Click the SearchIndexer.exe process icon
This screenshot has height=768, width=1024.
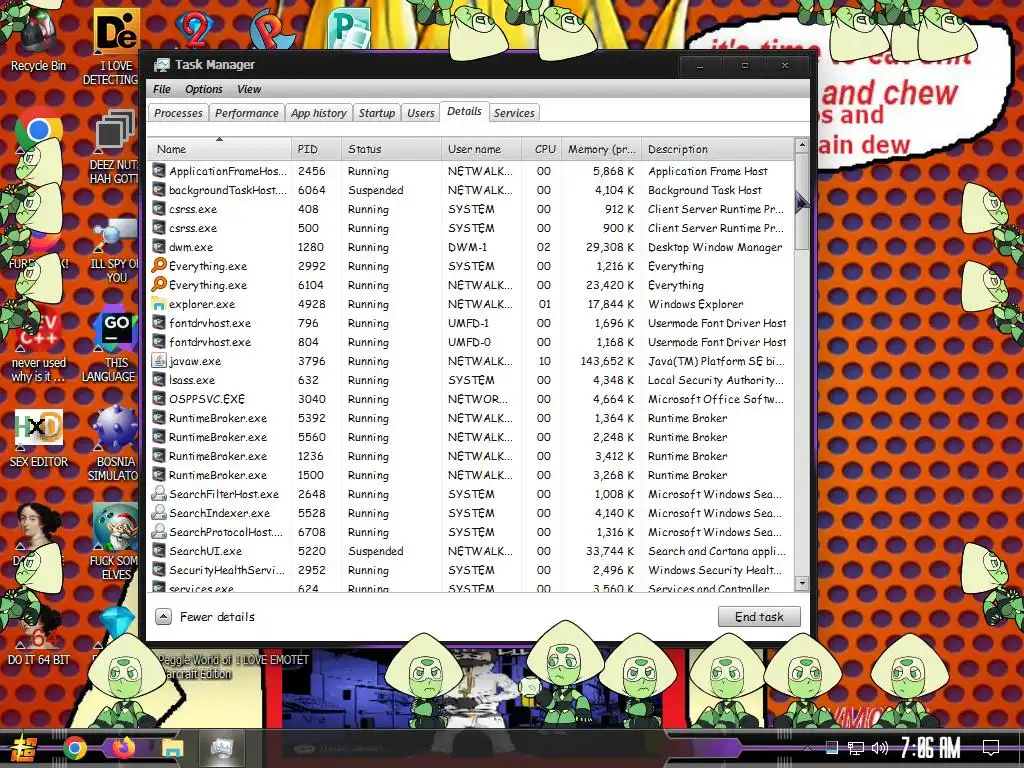(159, 512)
